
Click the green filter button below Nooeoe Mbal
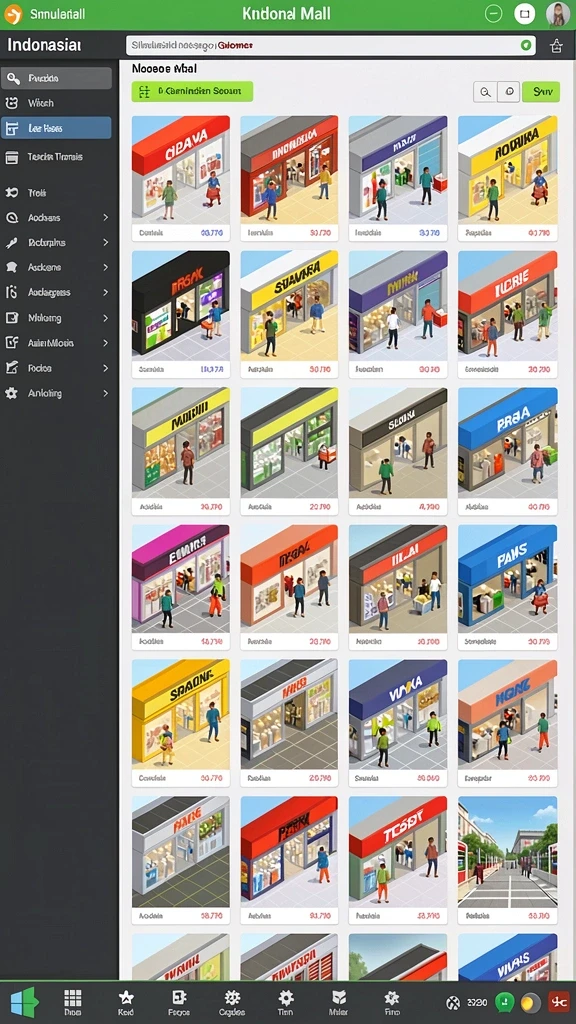tap(192, 91)
